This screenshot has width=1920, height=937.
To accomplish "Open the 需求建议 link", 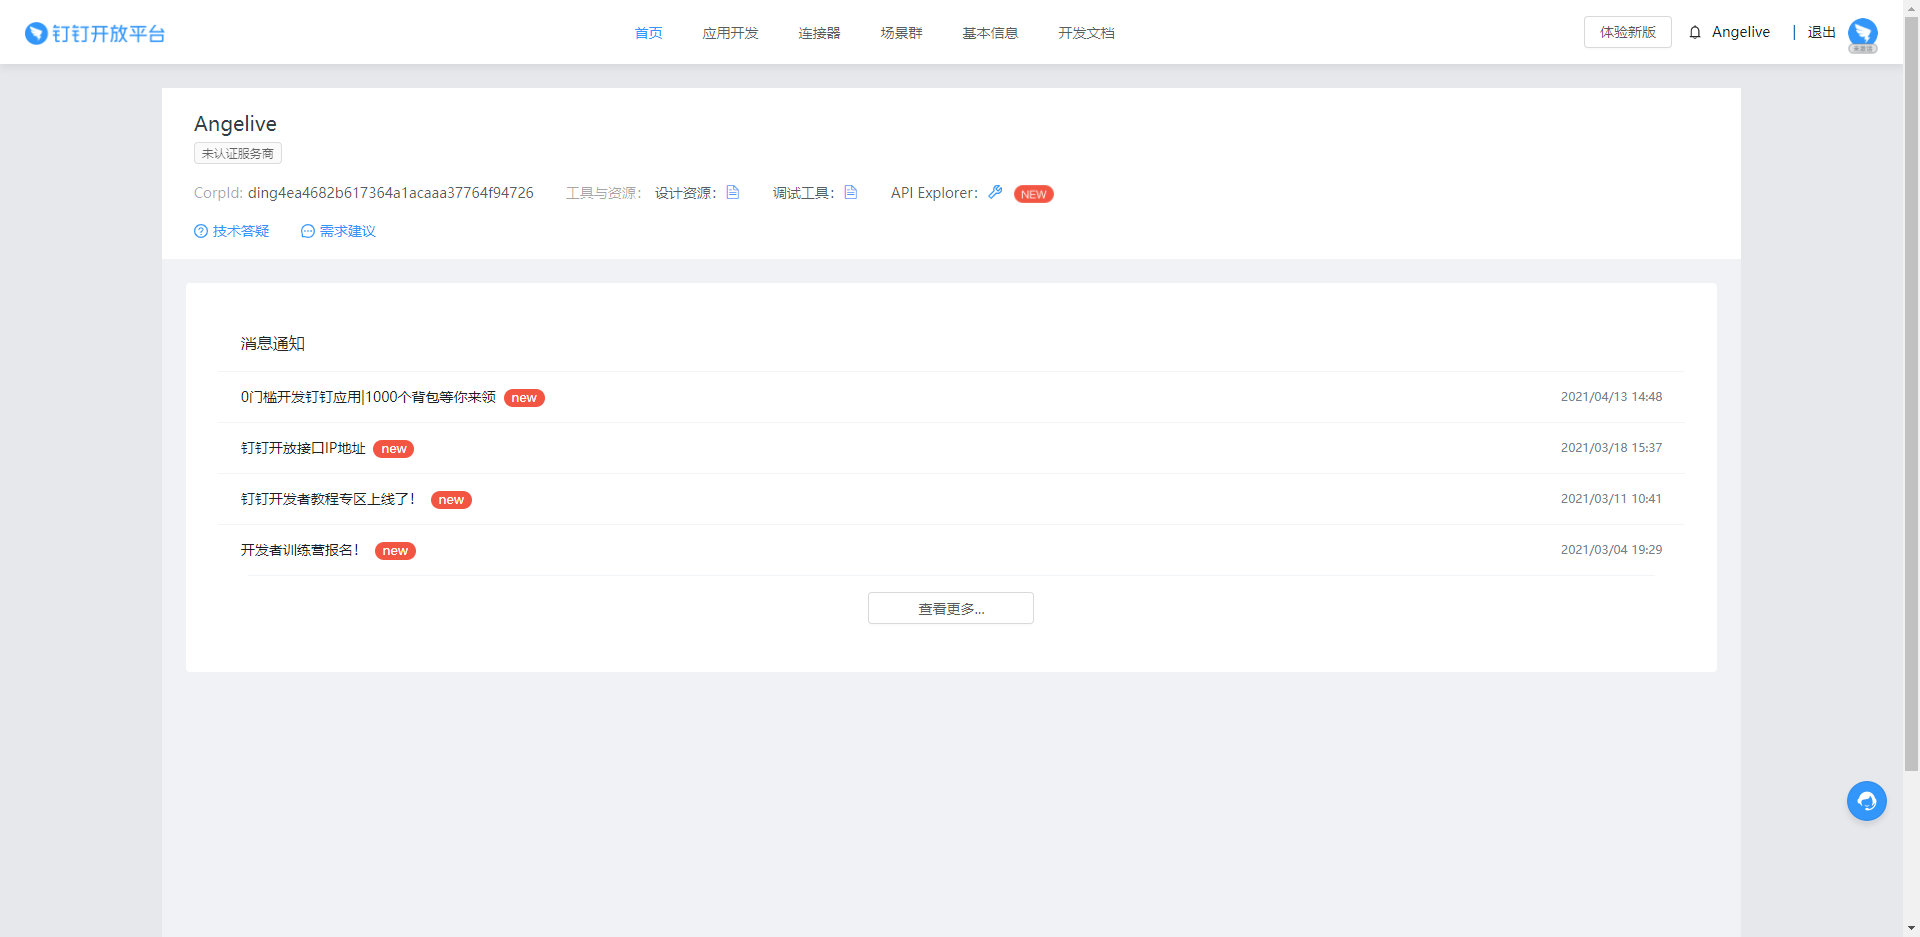I will click(x=348, y=231).
